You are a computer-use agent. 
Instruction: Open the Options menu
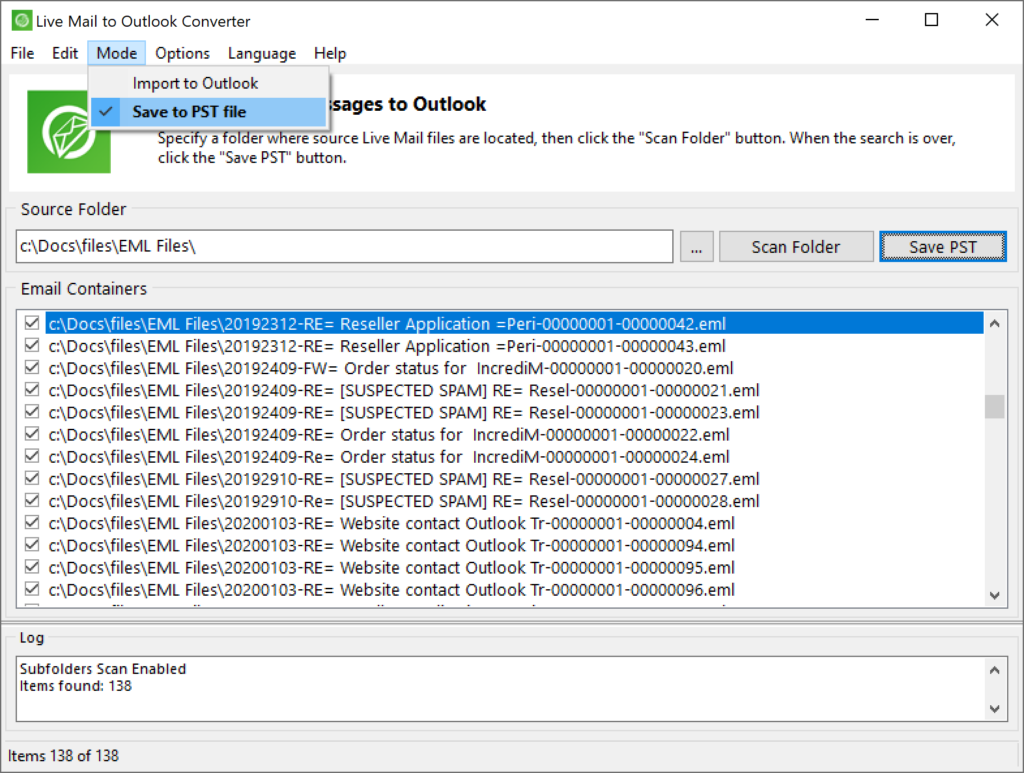coord(182,53)
